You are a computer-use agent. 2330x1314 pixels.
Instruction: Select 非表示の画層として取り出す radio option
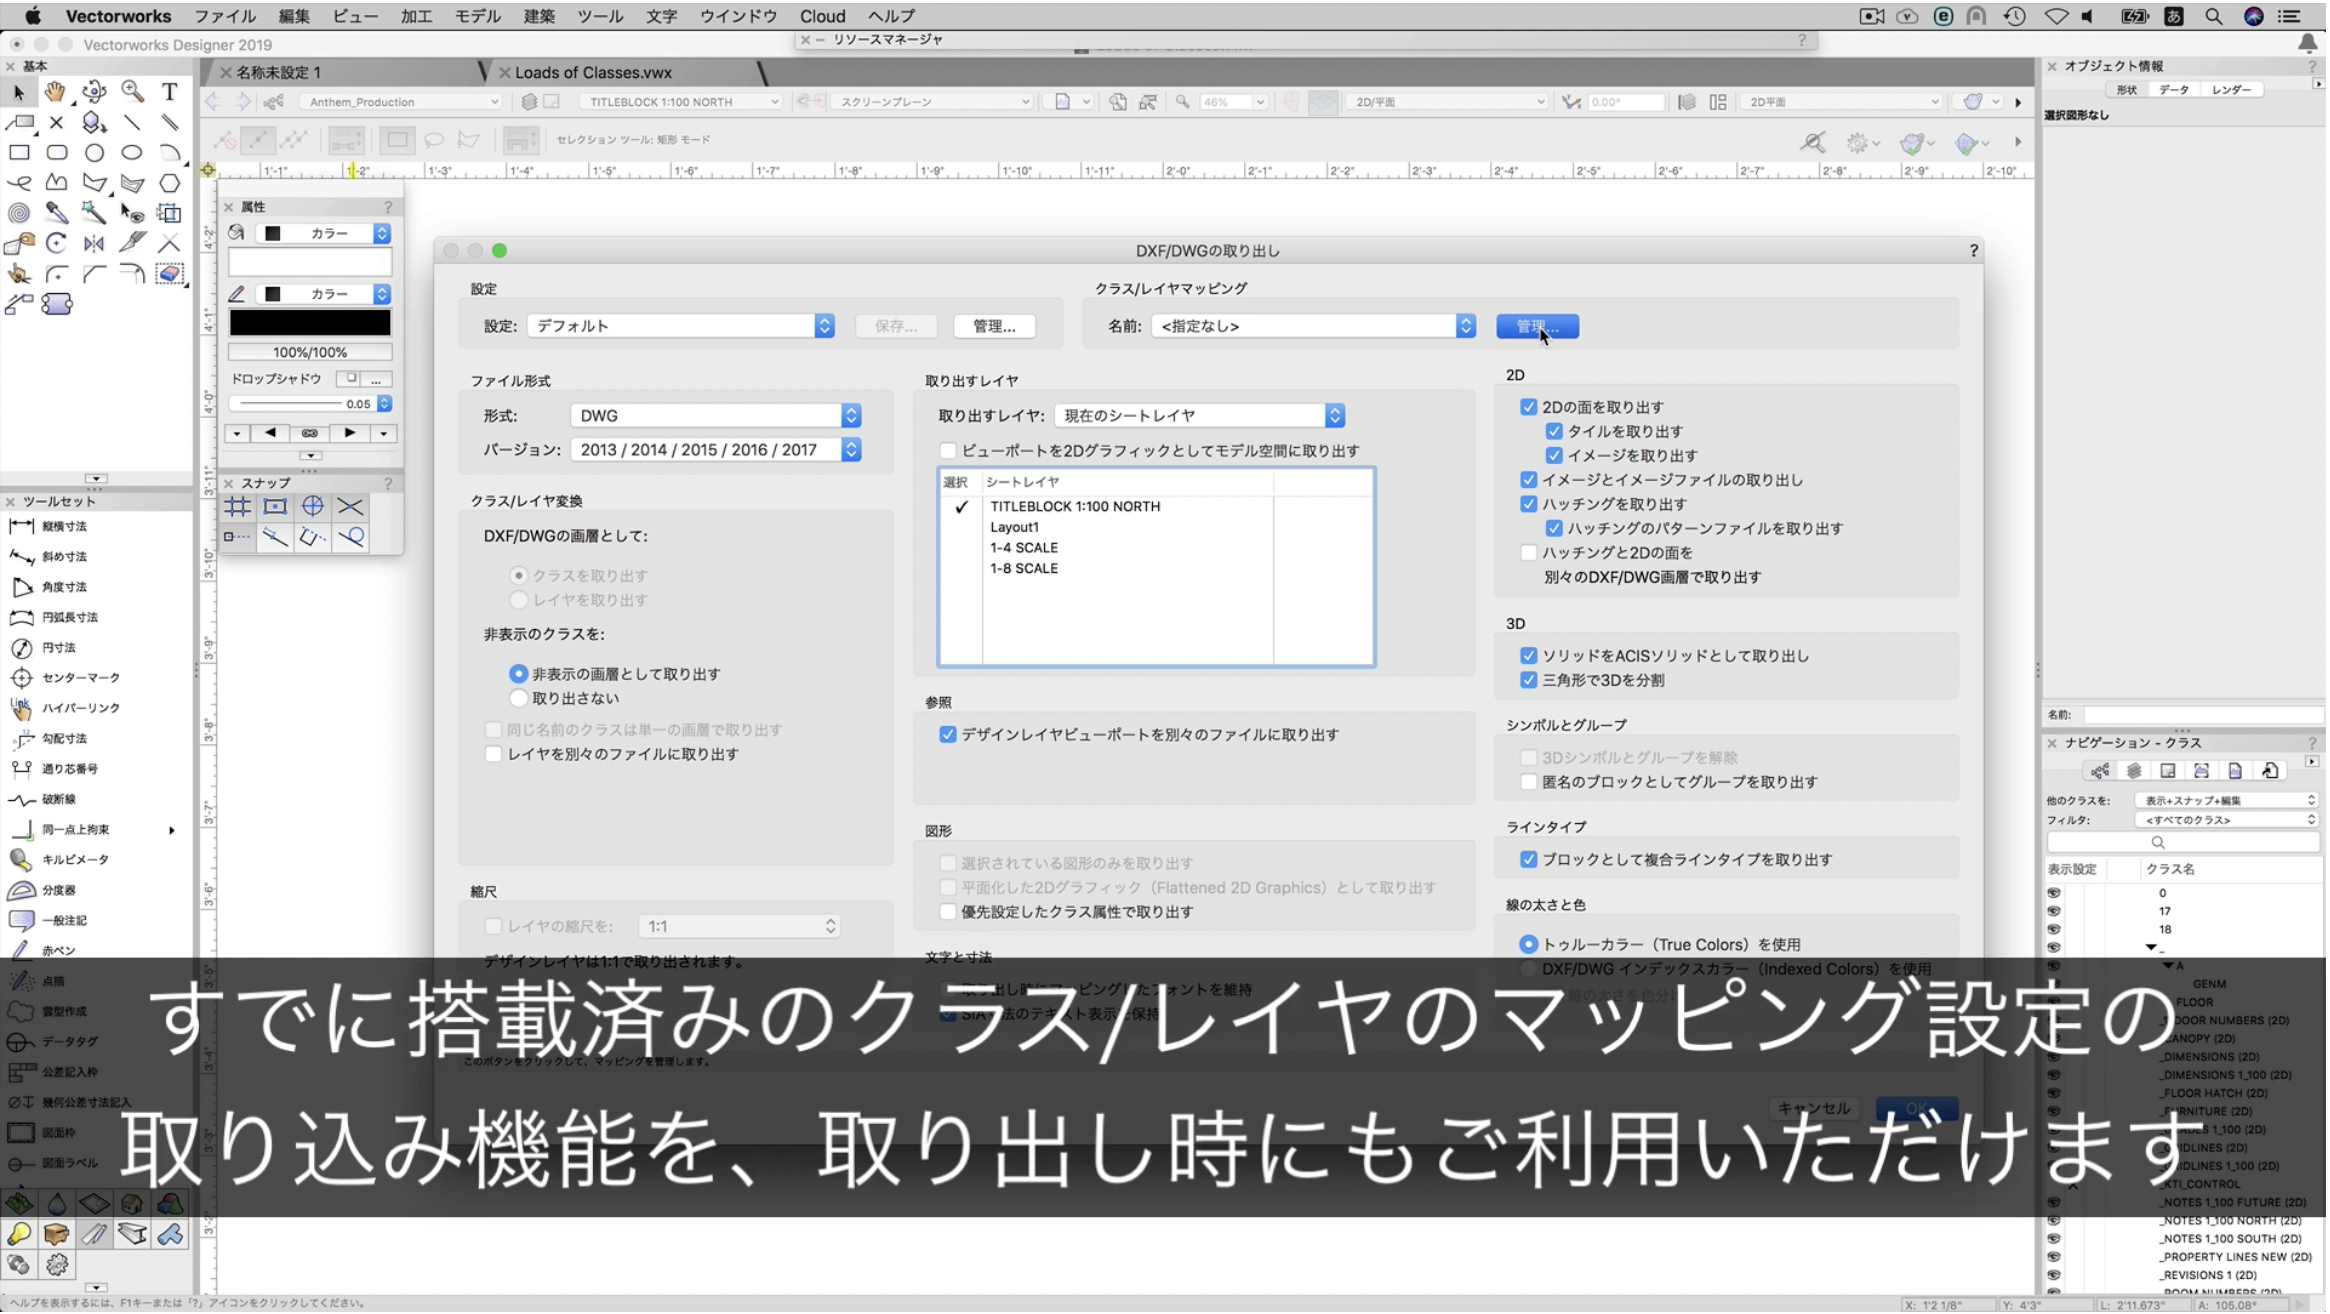(518, 675)
